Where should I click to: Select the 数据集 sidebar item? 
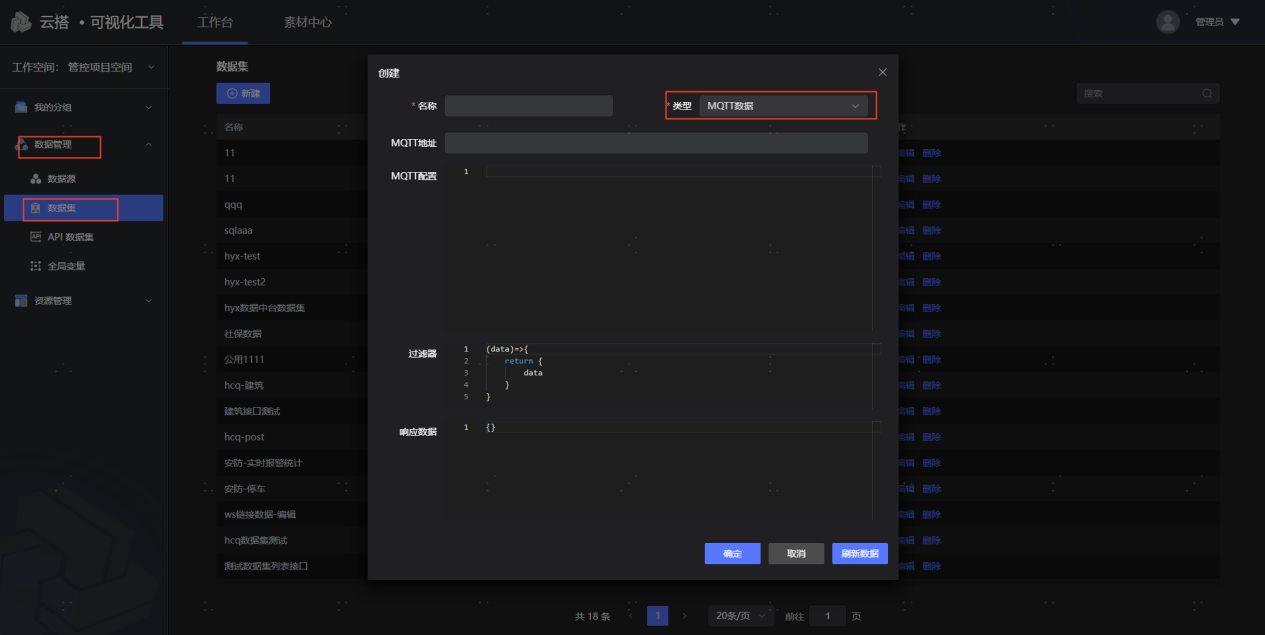click(x=62, y=209)
